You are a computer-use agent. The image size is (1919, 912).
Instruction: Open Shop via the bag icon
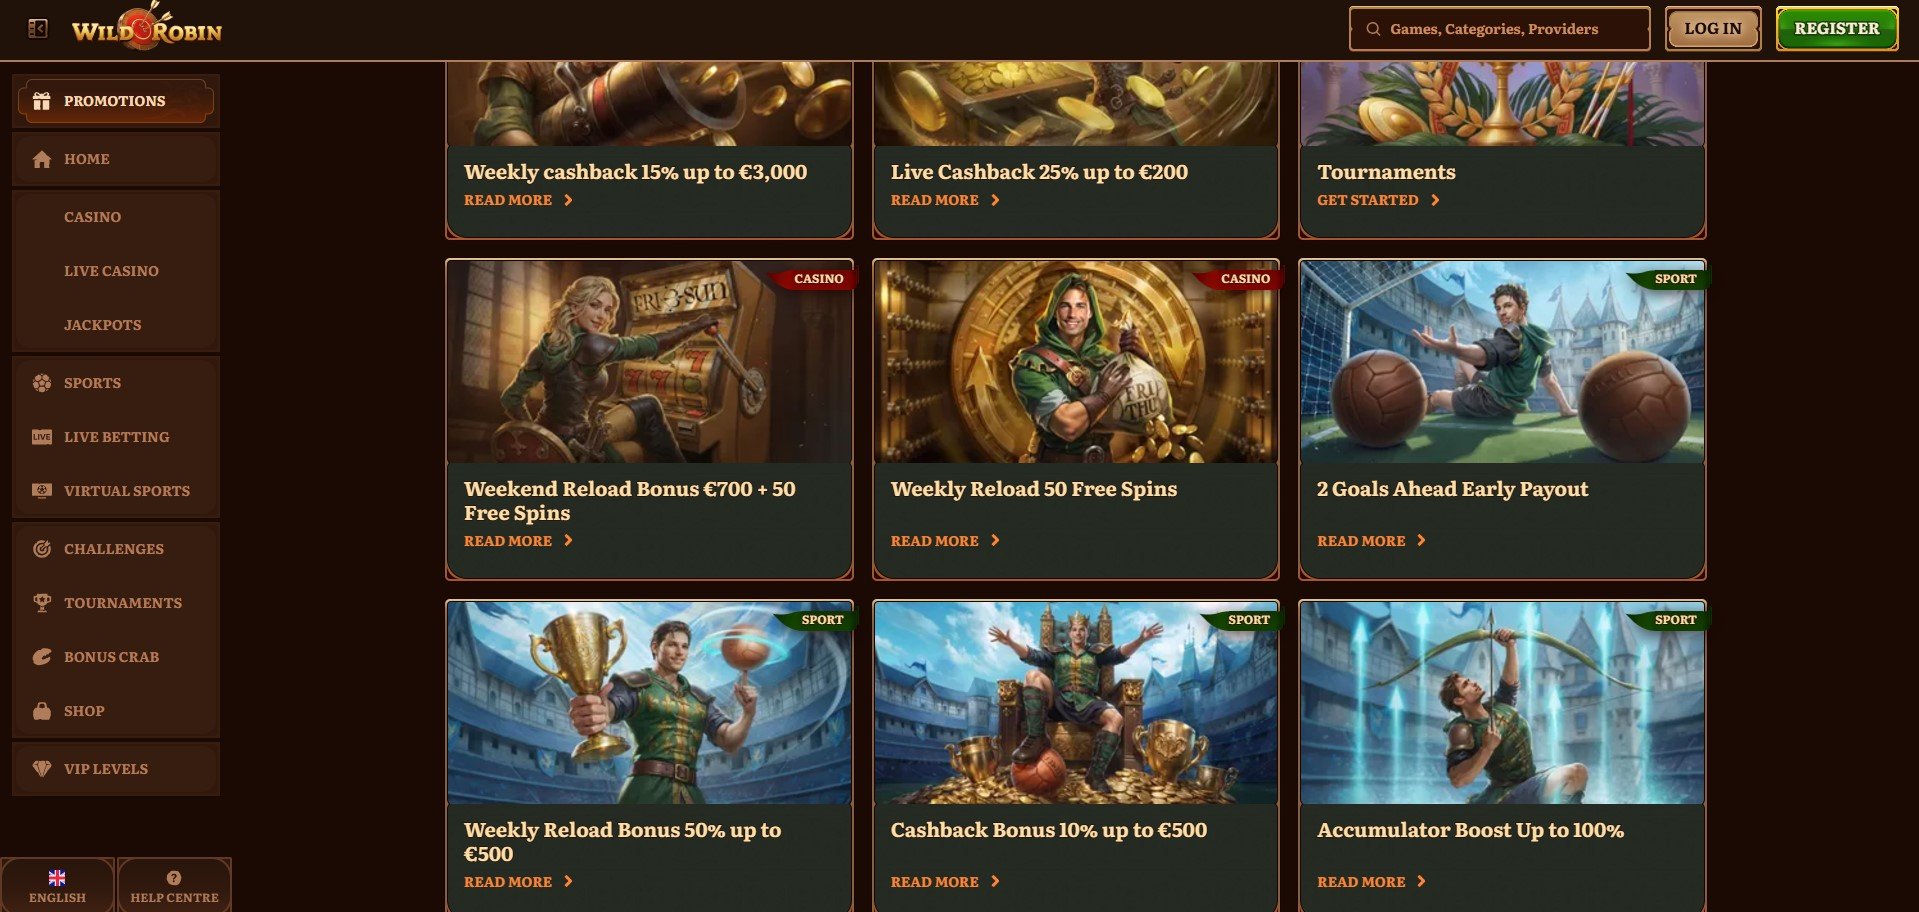(x=42, y=711)
